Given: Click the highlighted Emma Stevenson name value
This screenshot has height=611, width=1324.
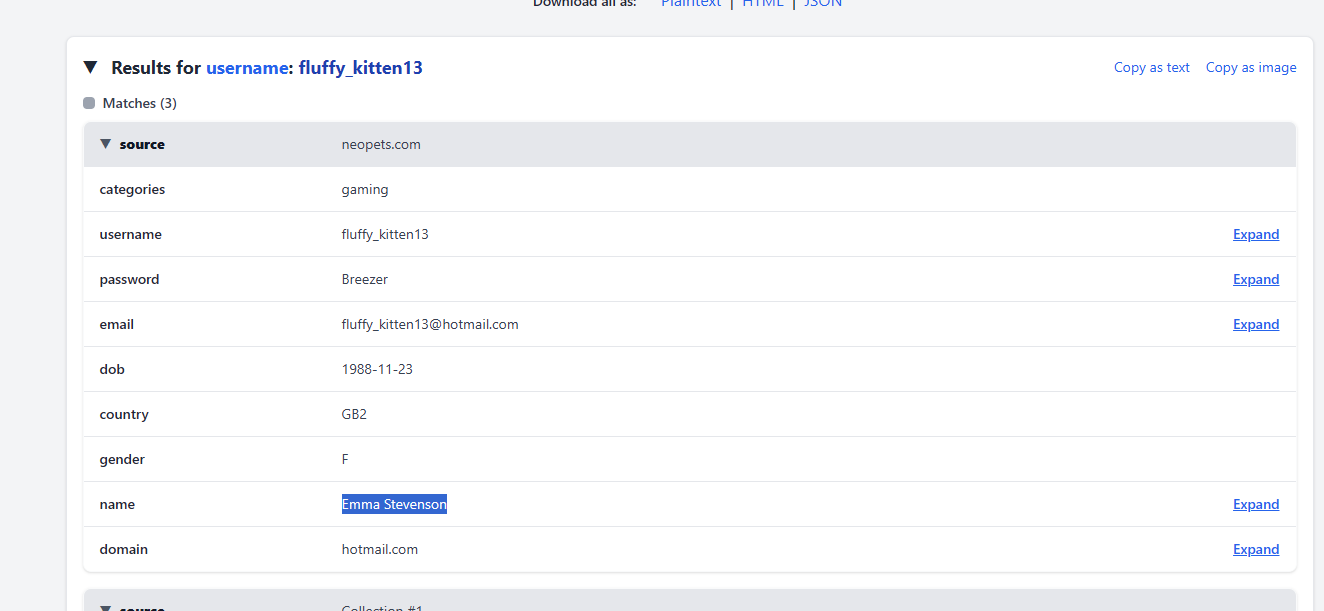Looking at the screenshot, I should pyautogui.click(x=394, y=504).
